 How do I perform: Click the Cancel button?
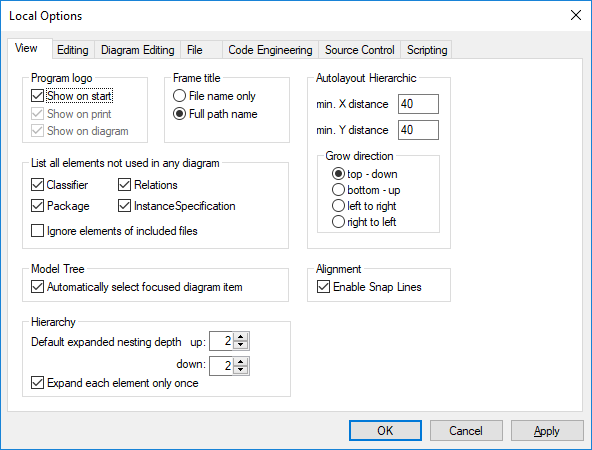tap(466, 430)
